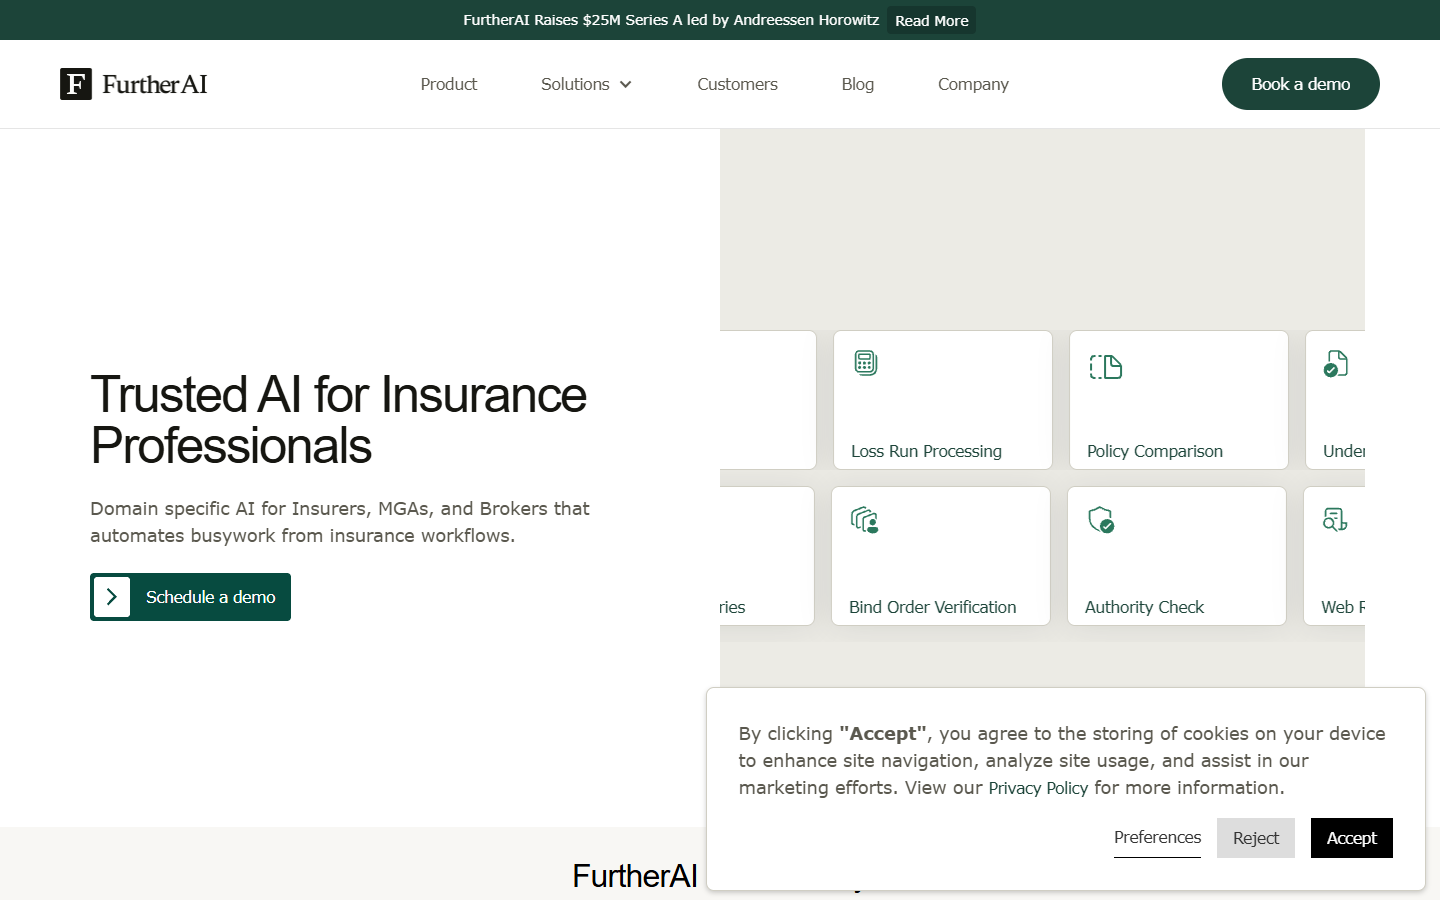Viewport: 1440px width, 900px height.
Task: Open the Company nav item
Action: pos(973,84)
